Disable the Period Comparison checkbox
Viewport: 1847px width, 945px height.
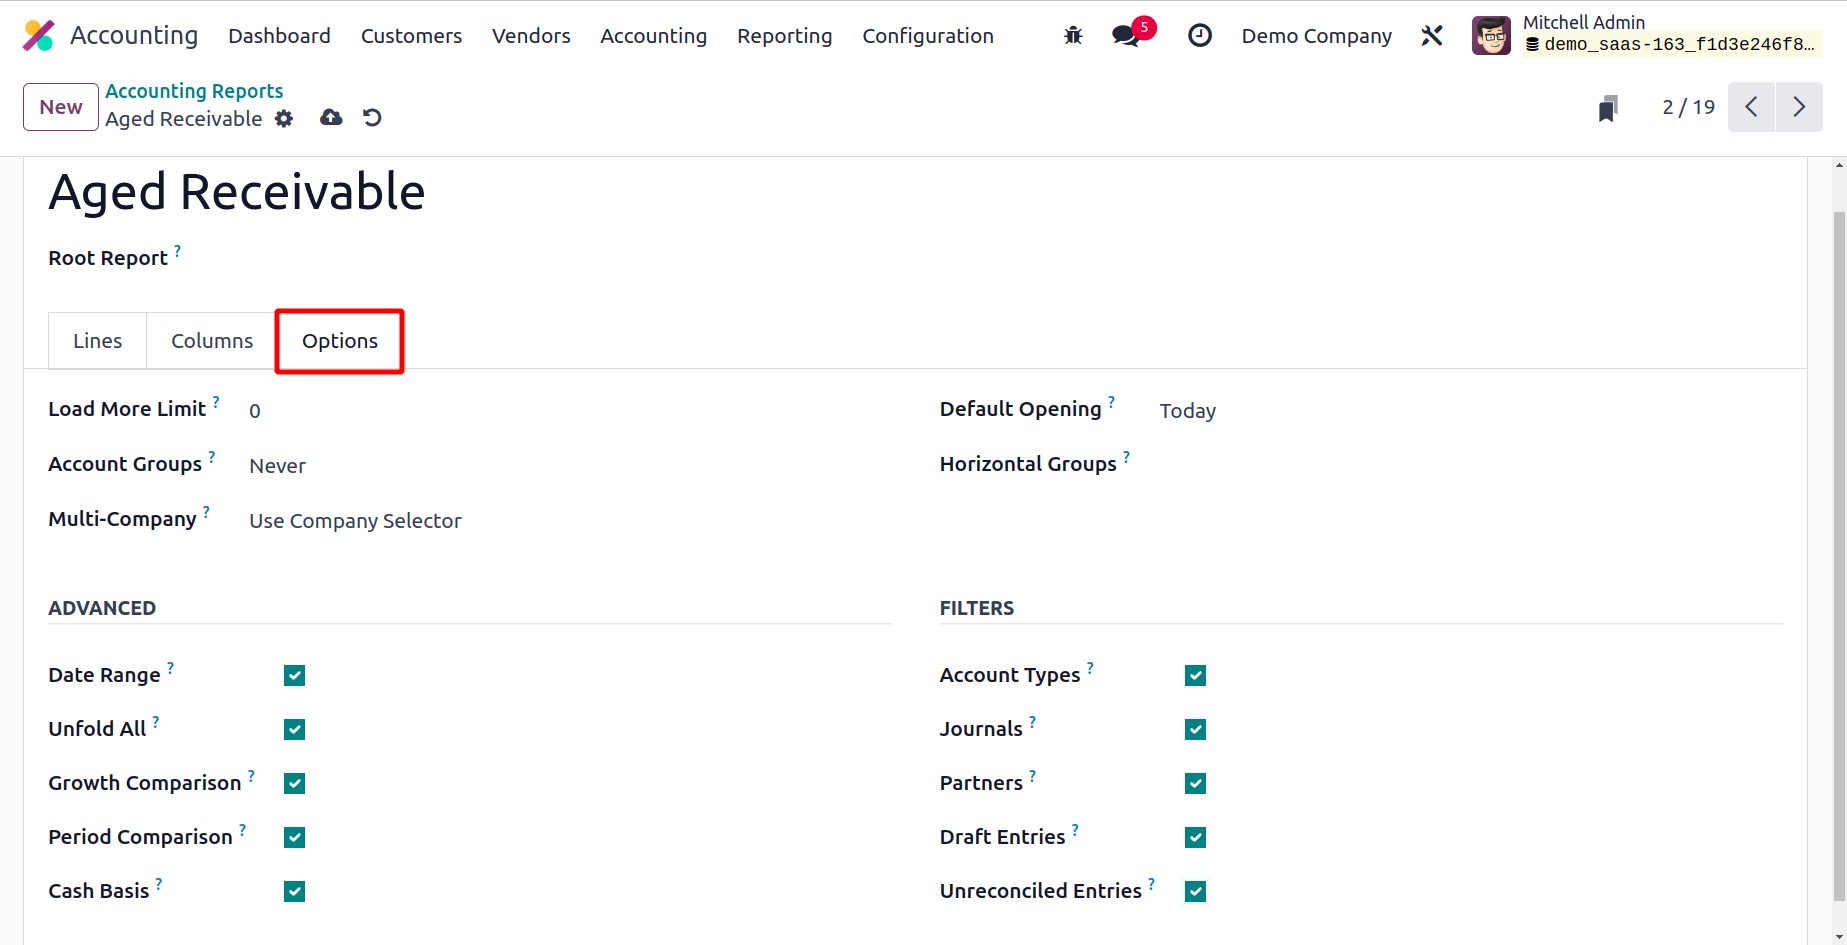[x=294, y=838]
